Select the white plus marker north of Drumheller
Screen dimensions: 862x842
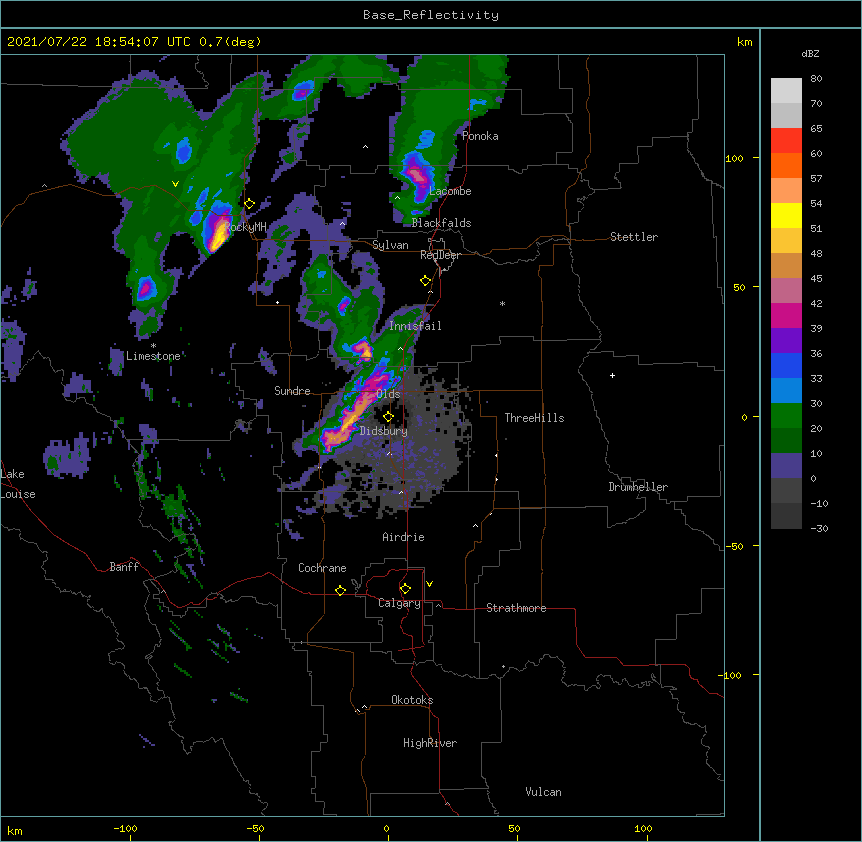point(612,375)
